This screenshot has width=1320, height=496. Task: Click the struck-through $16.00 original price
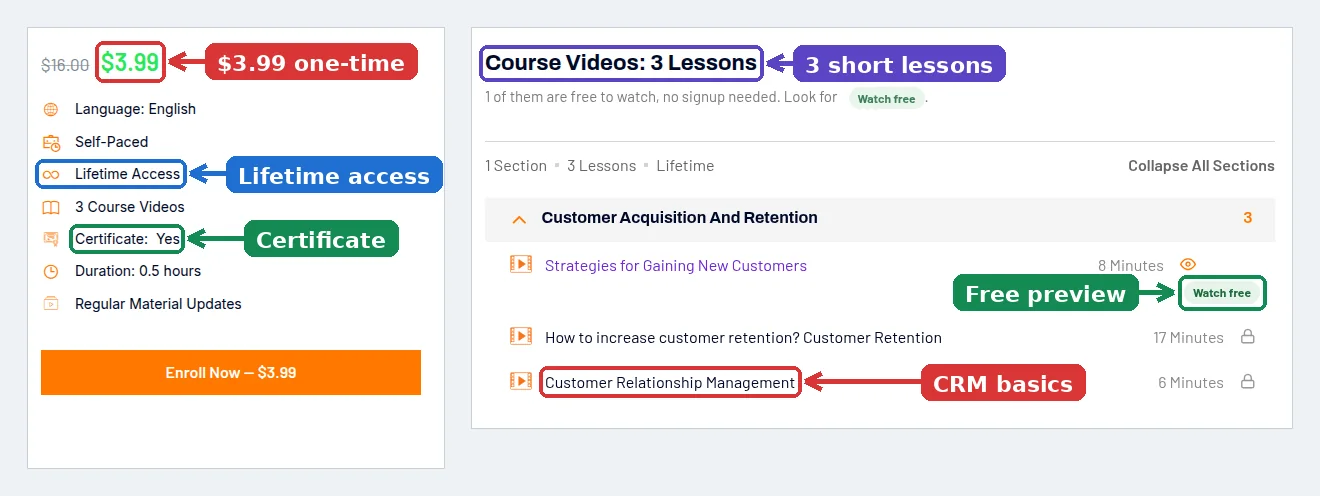pyautogui.click(x=65, y=65)
